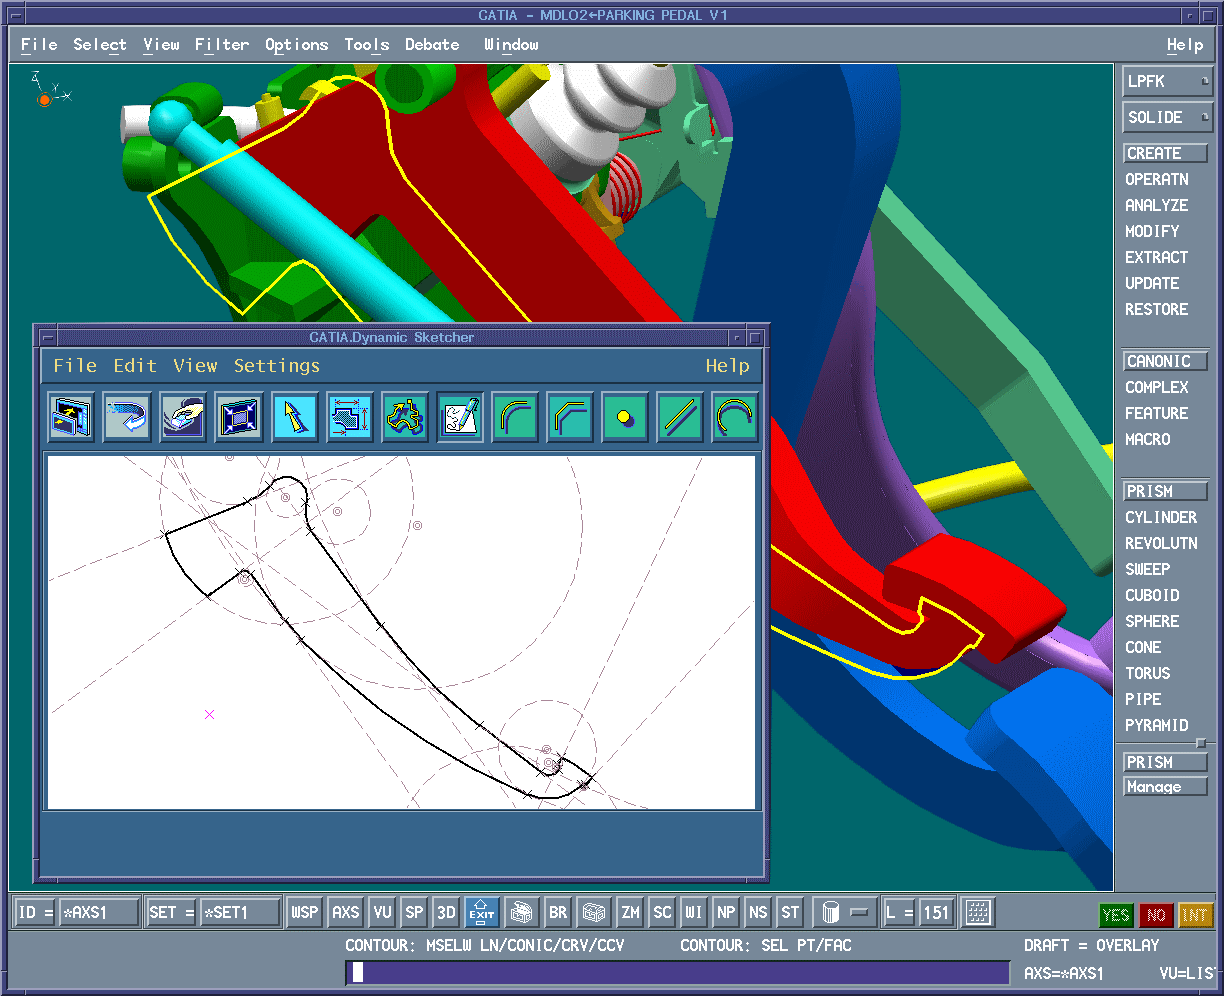The image size is (1224, 996).
Task: Click the MODIFY option
Action: (1152, 232)
